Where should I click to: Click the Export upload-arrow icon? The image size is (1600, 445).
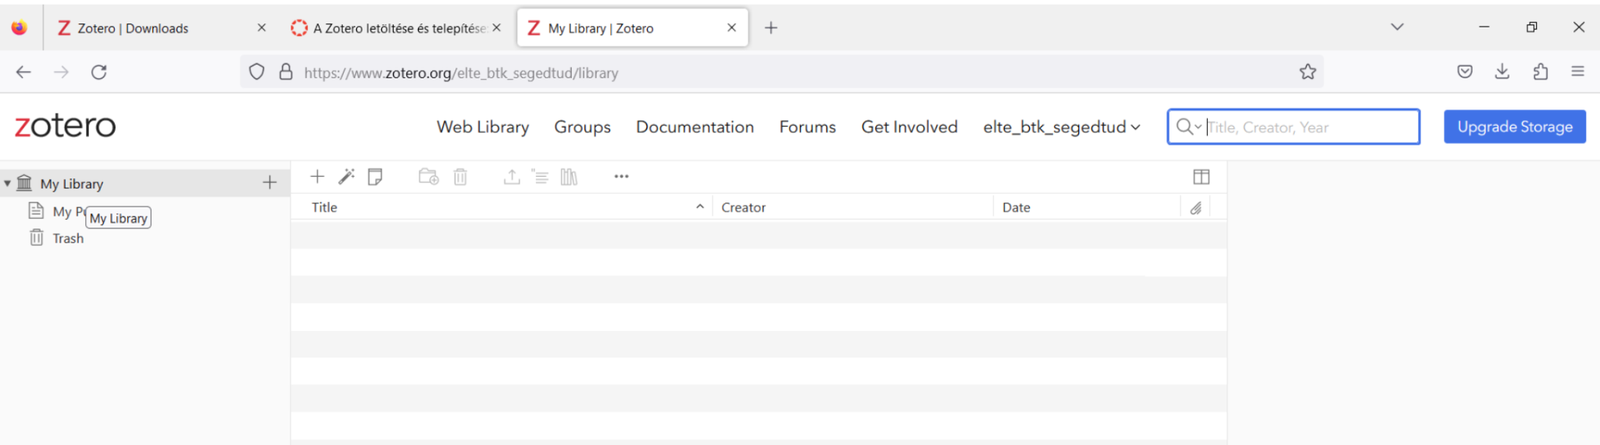tap(511, 176)
